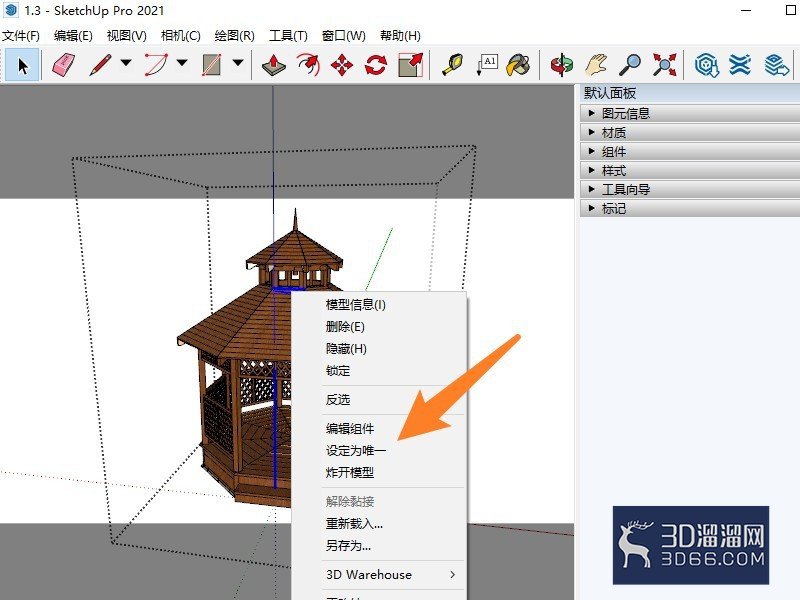Expand the 标记 panel
This screenshot has width=800, height=600.
690,209
